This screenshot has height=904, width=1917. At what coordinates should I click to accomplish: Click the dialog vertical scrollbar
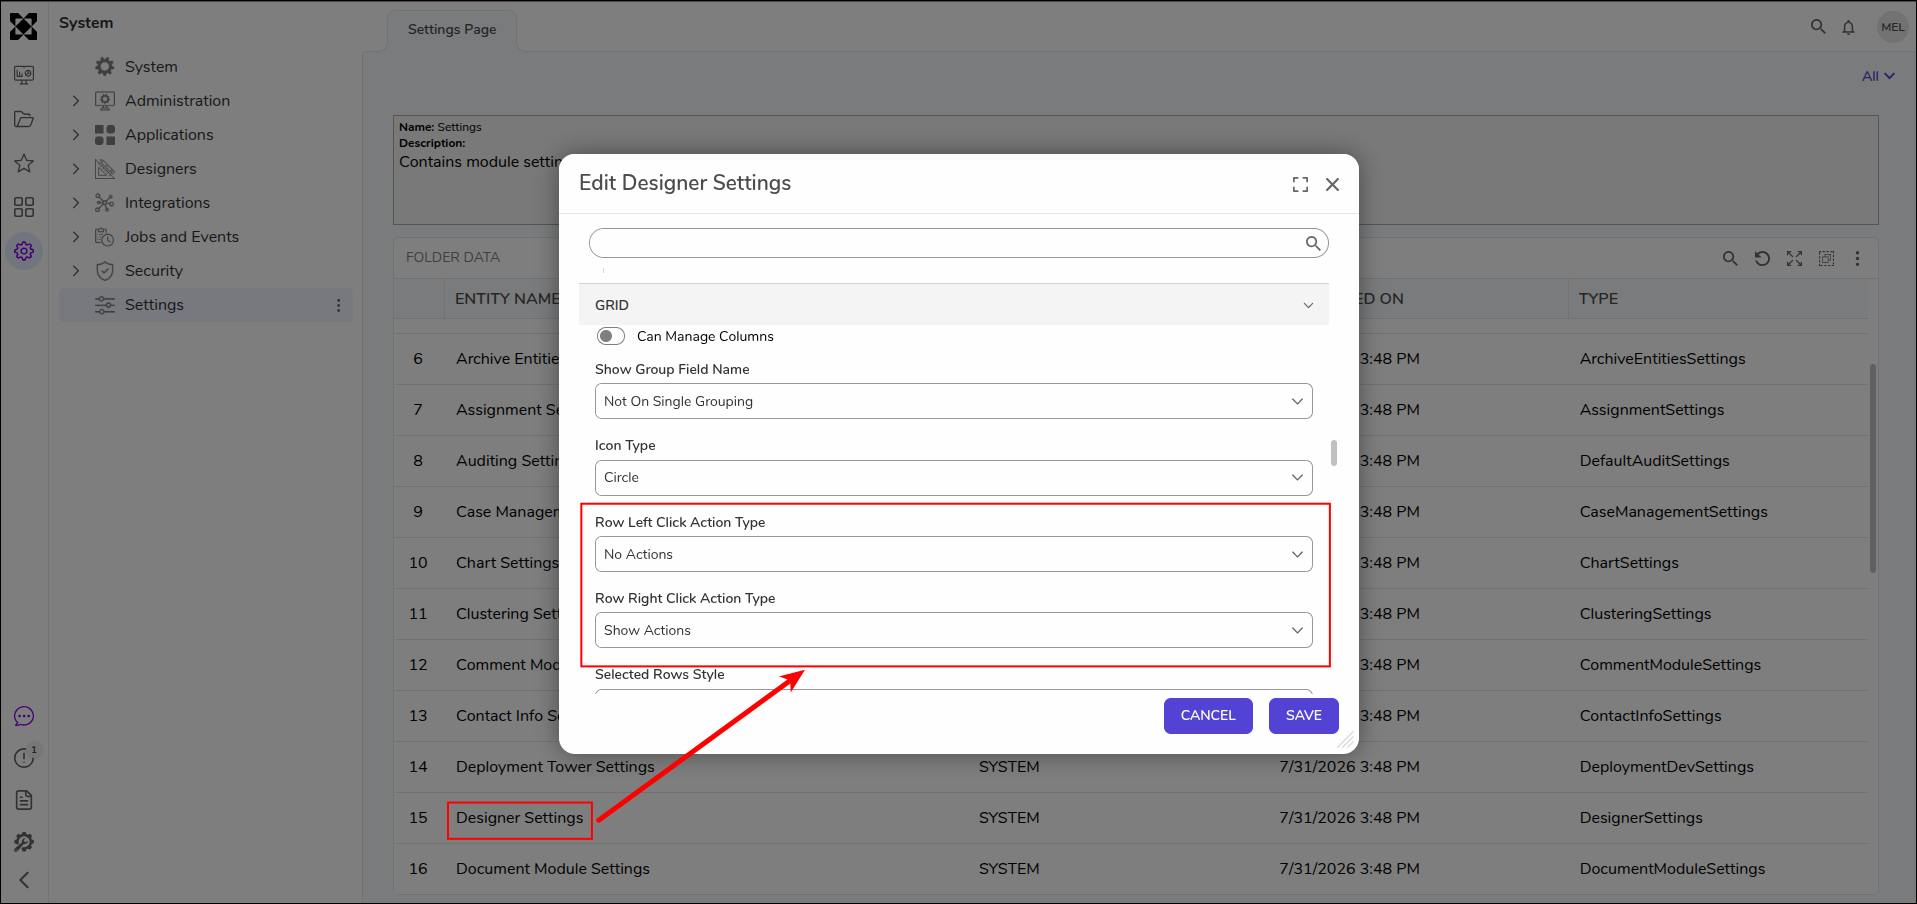(1334, 452)
